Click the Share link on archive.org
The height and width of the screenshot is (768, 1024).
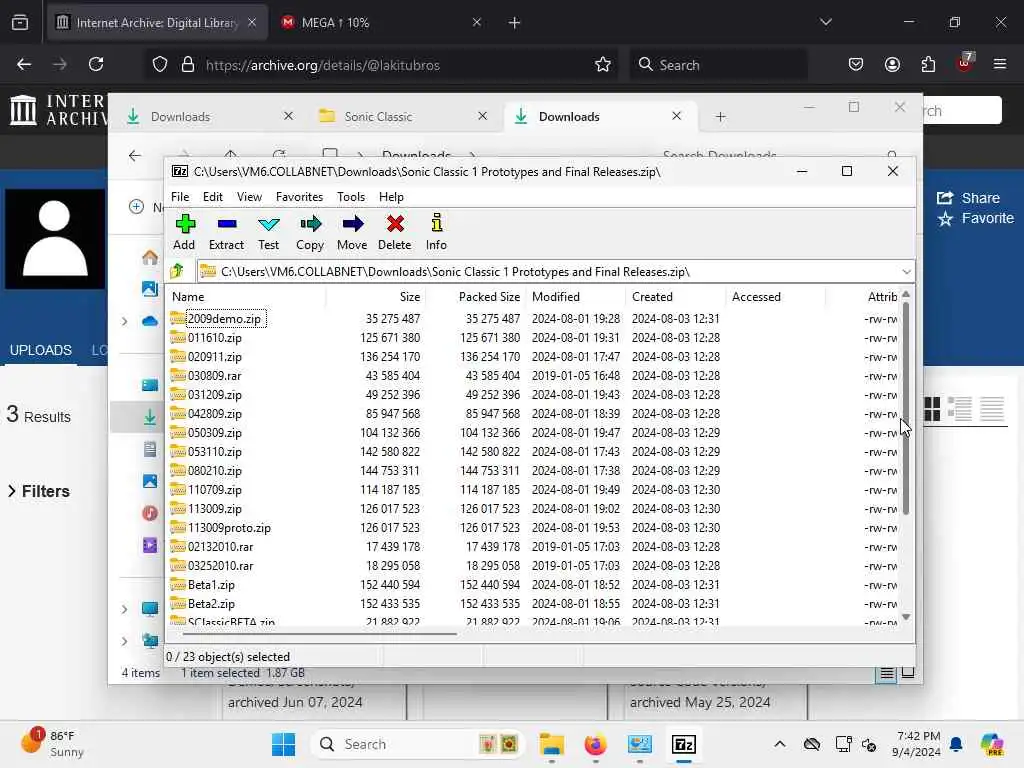pos(968,198)
